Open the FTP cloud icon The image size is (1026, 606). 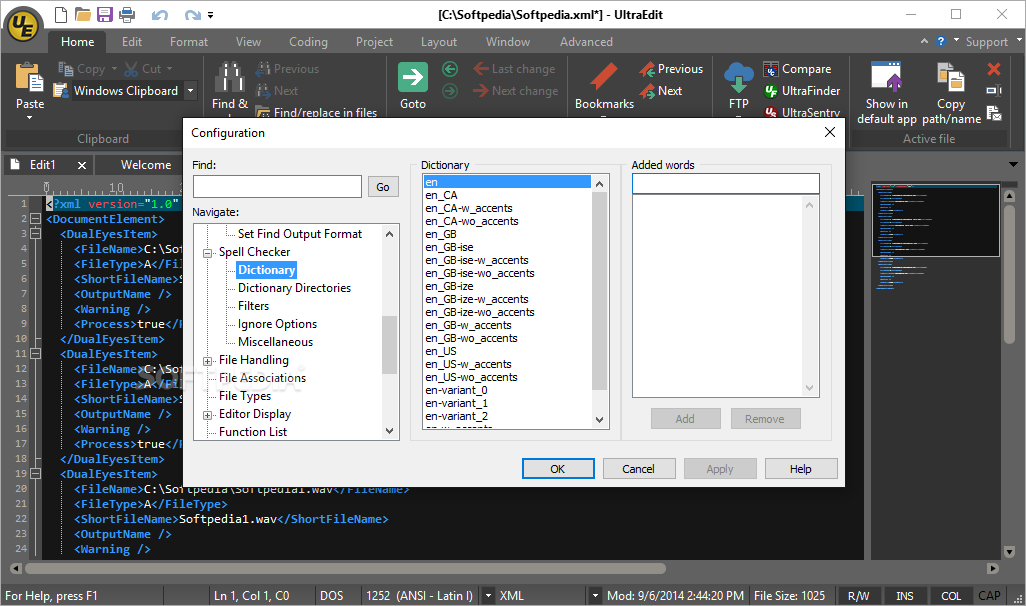tap(739, 77)
